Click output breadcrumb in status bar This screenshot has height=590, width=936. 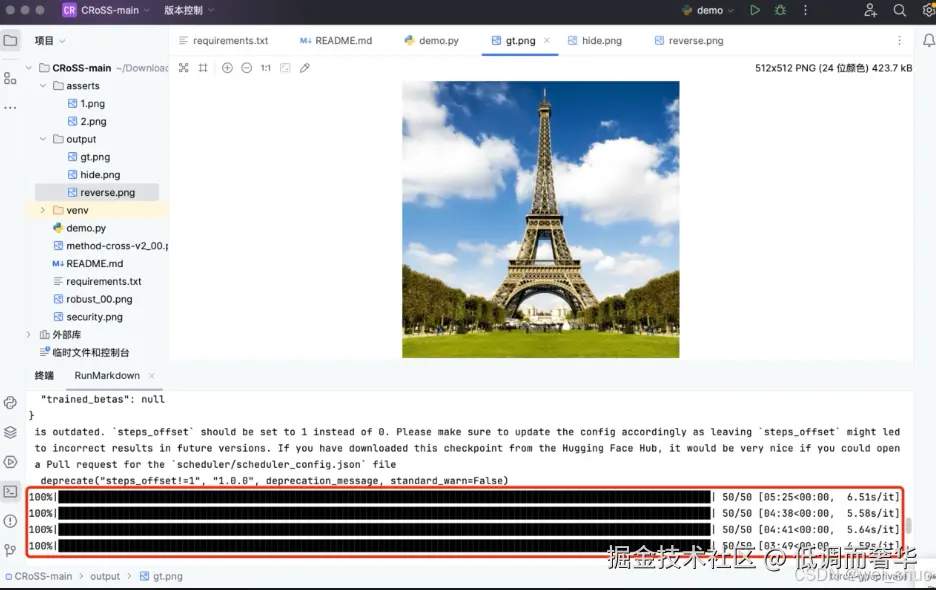click(105, 576)
